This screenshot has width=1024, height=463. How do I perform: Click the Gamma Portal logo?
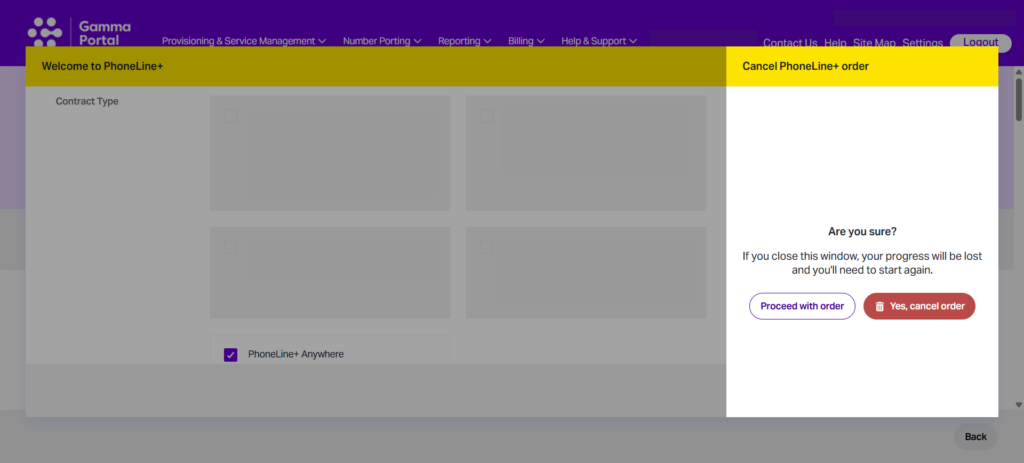(79, 32)
